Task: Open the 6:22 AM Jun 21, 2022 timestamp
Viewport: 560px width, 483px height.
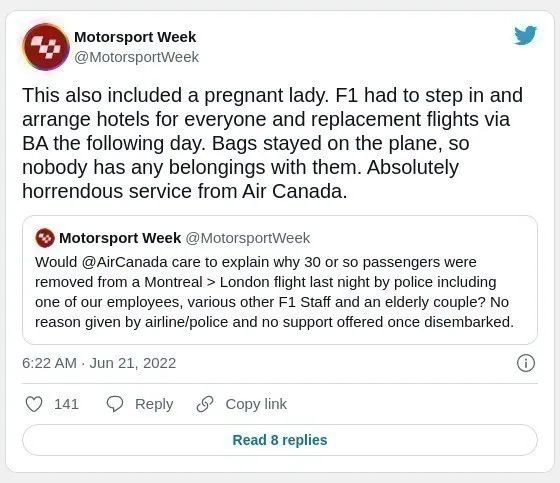Action: click(x=99, y=363)
